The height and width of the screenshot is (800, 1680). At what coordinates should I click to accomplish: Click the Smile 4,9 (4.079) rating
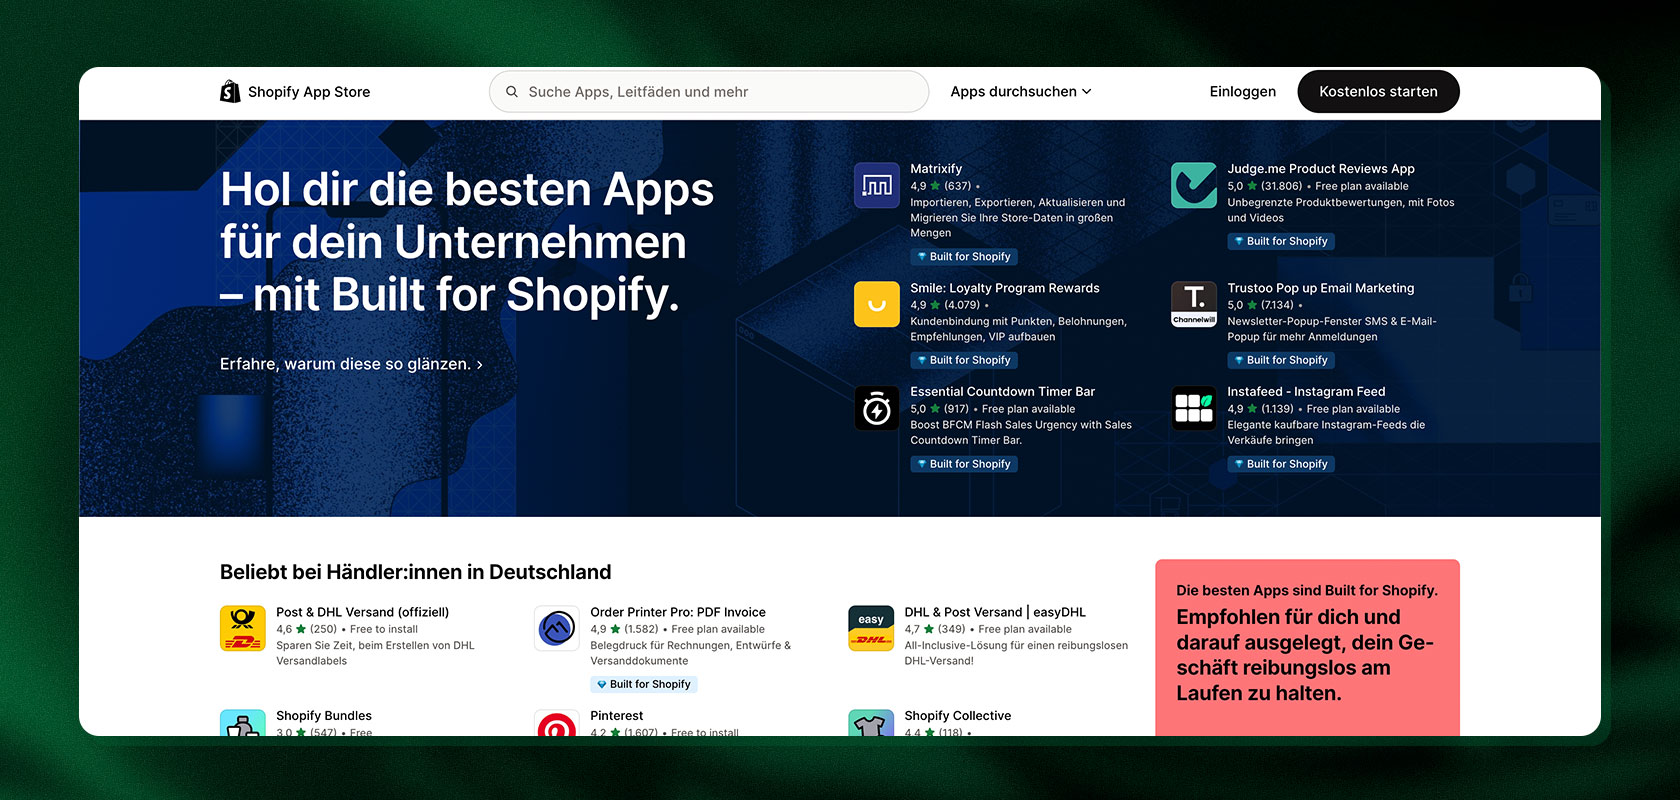(x=945, y=305)
